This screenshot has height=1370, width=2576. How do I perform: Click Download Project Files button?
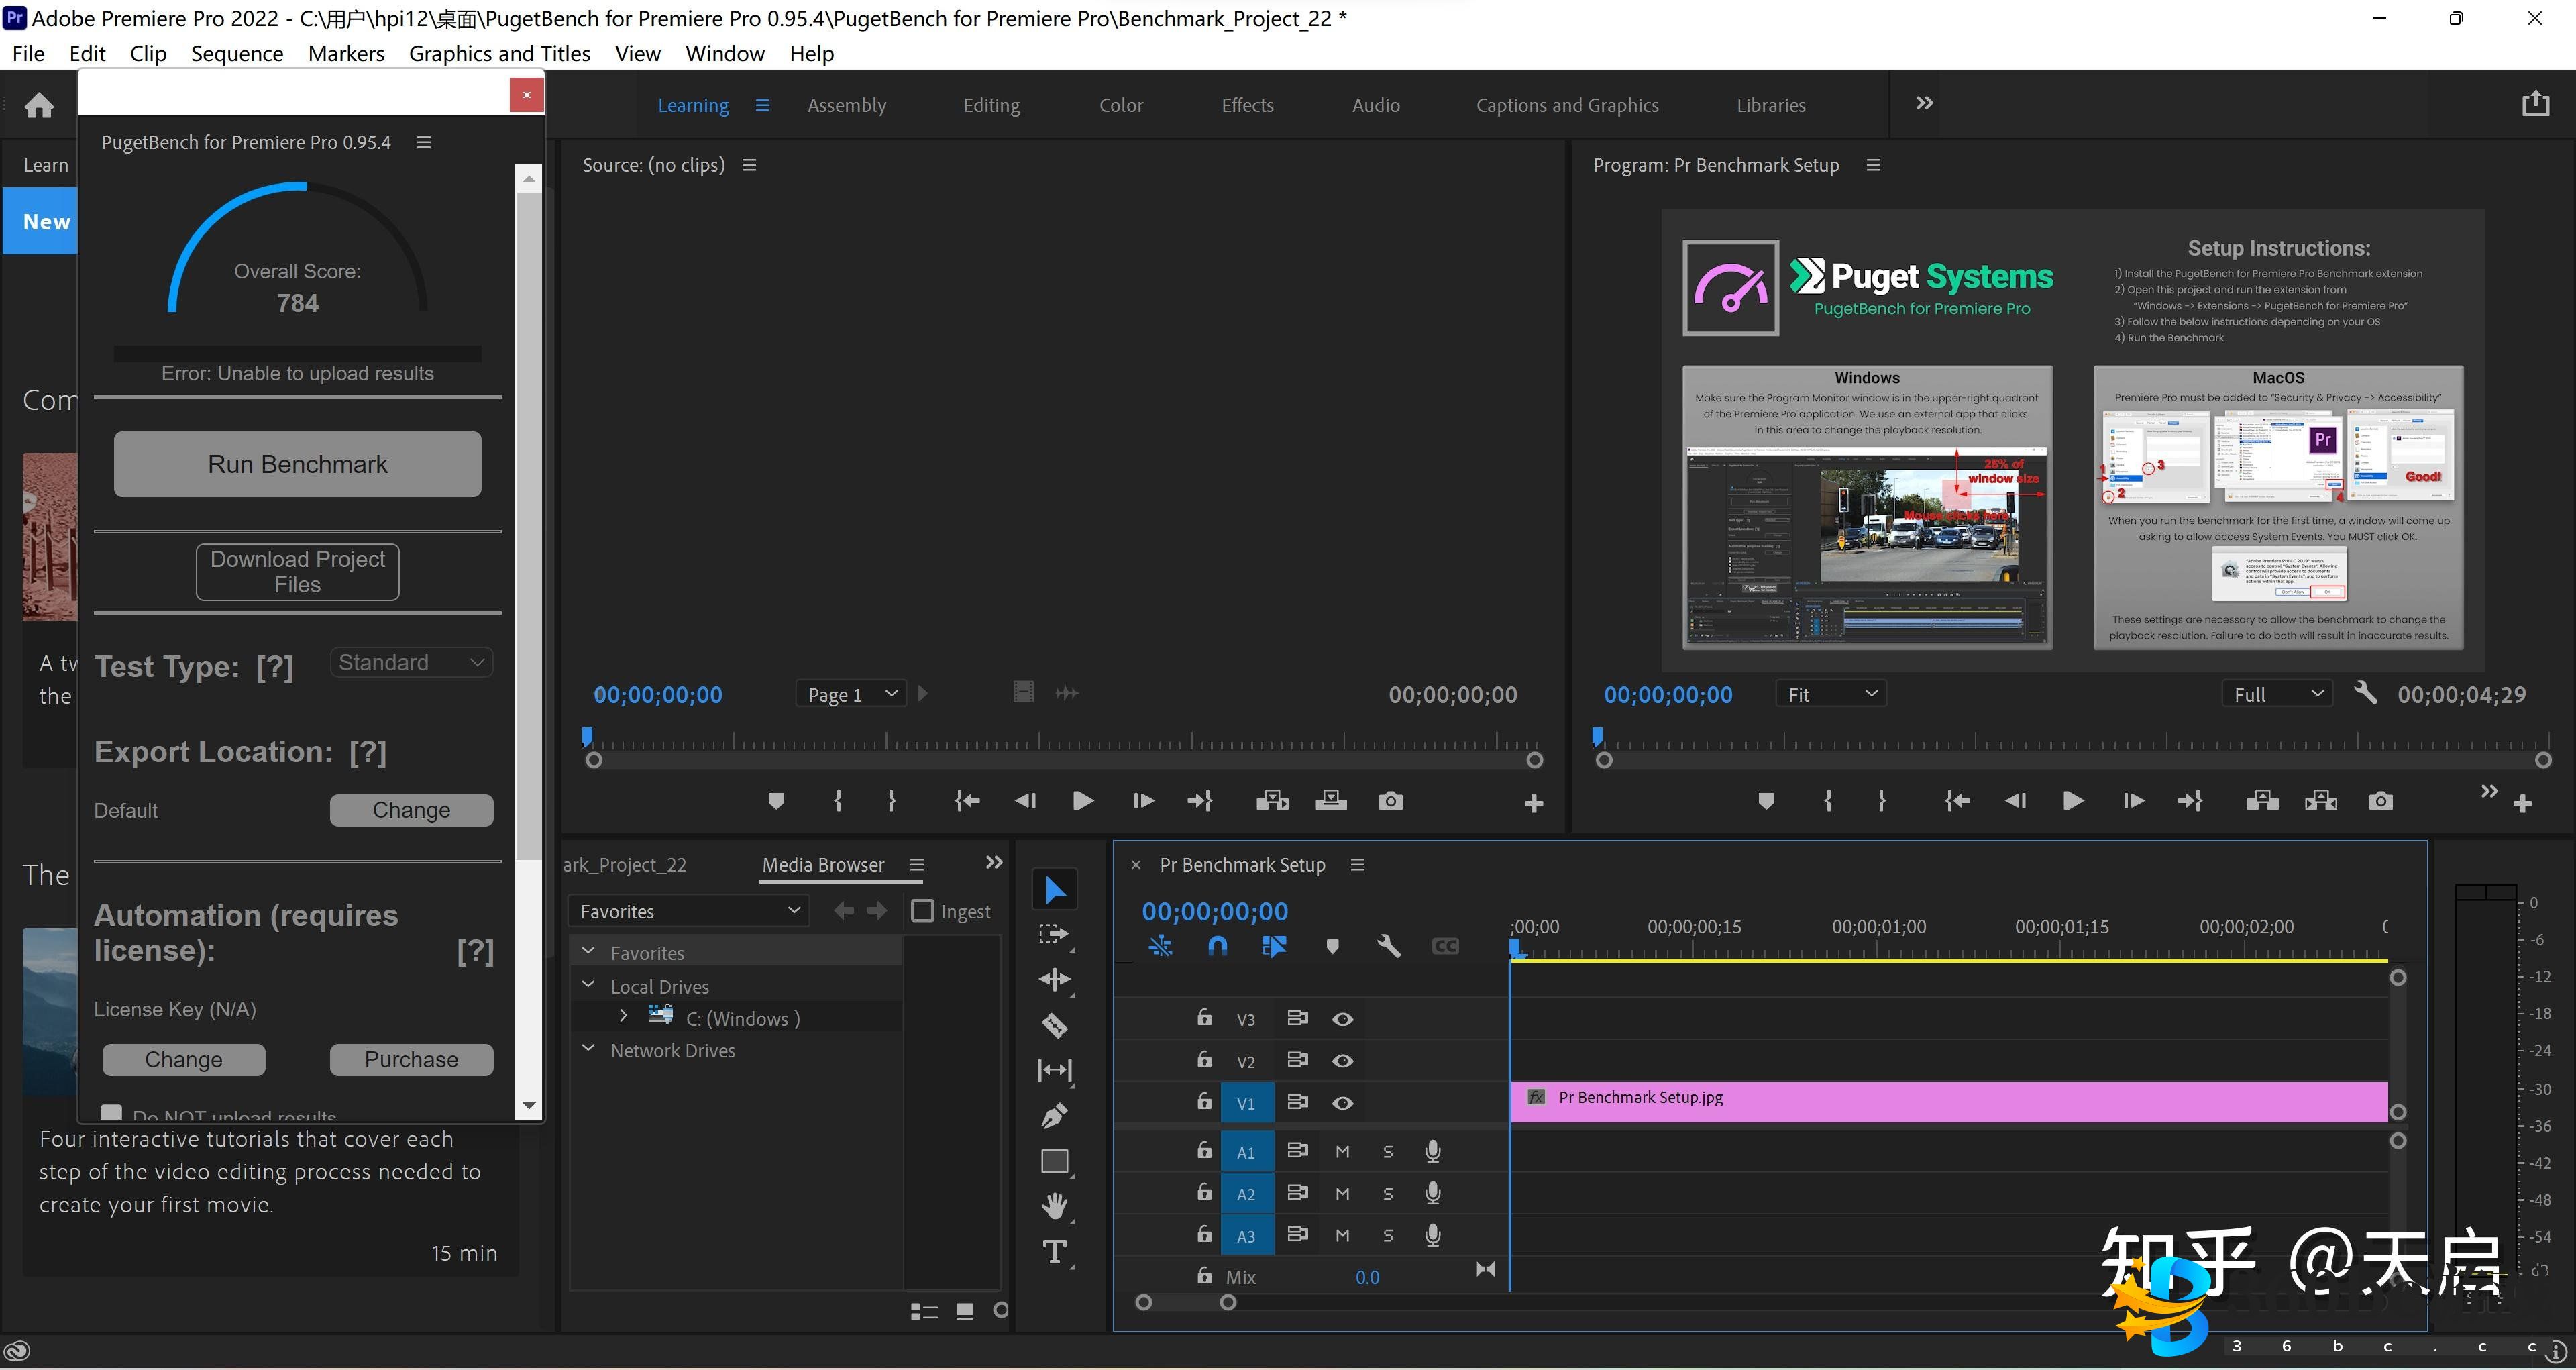pyautogui.click(x=297, y=572)
